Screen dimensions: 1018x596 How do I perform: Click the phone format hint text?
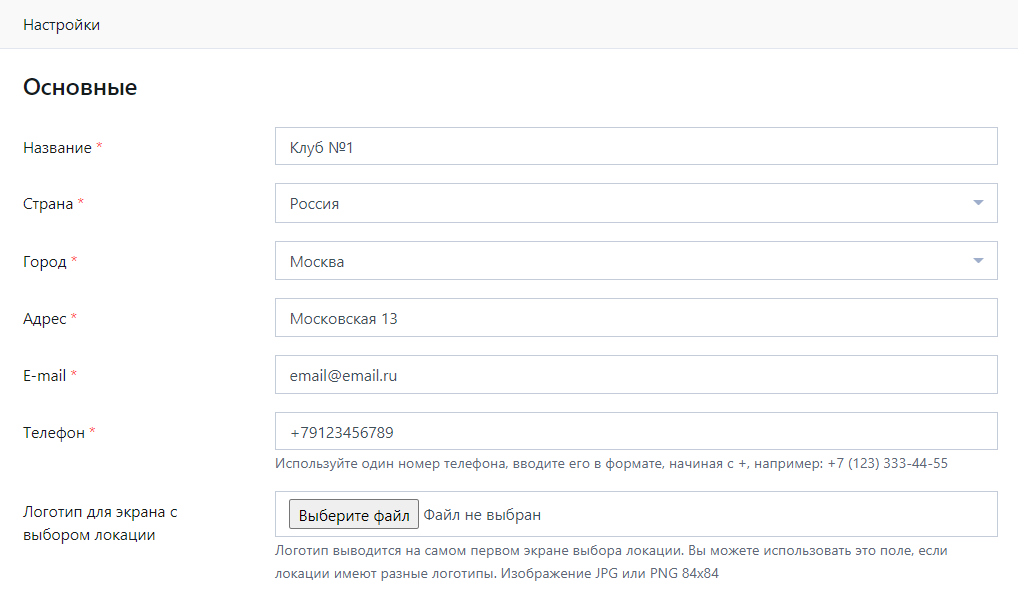point(611,464)
